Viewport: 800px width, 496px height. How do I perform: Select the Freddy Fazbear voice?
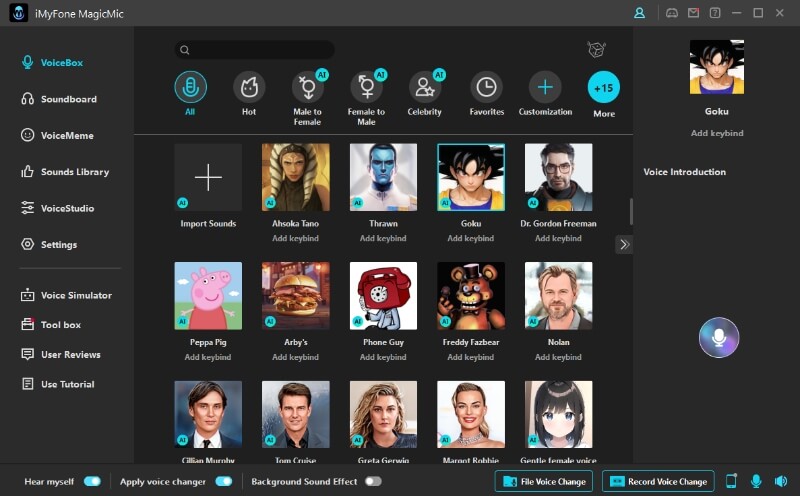click(x=471, y=296)
